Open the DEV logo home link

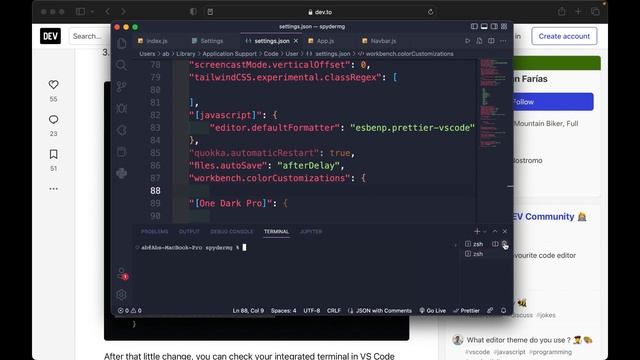[50, 36]
